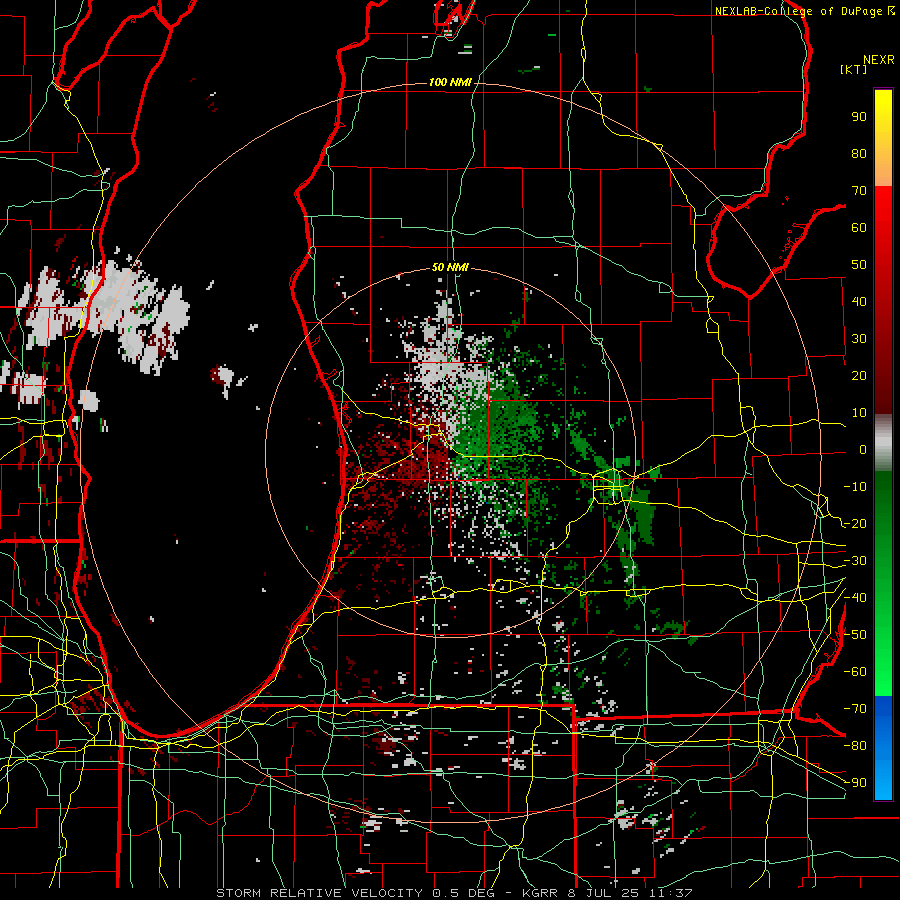Click the 10 value on the velocity scale
This screenshot has width=900, height=900.
[x=859, y=413]
